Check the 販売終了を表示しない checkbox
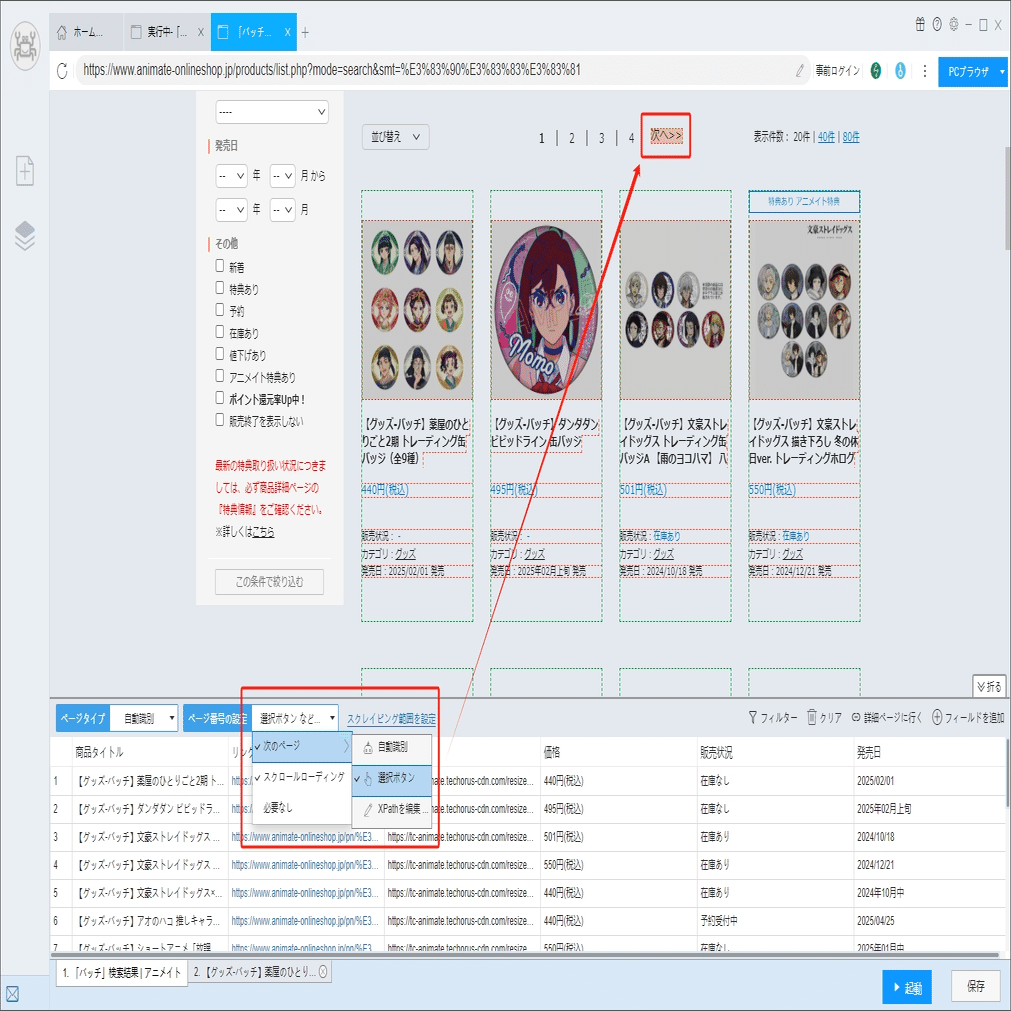The width and height of the screenshot is (1011, 1011). (220, 420)
